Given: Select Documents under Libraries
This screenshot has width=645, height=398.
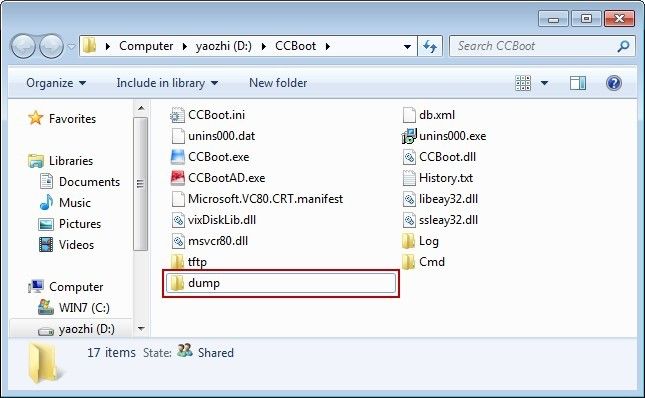Looking at the screenshot, I should pyautogui.click(x=89, y=182).
